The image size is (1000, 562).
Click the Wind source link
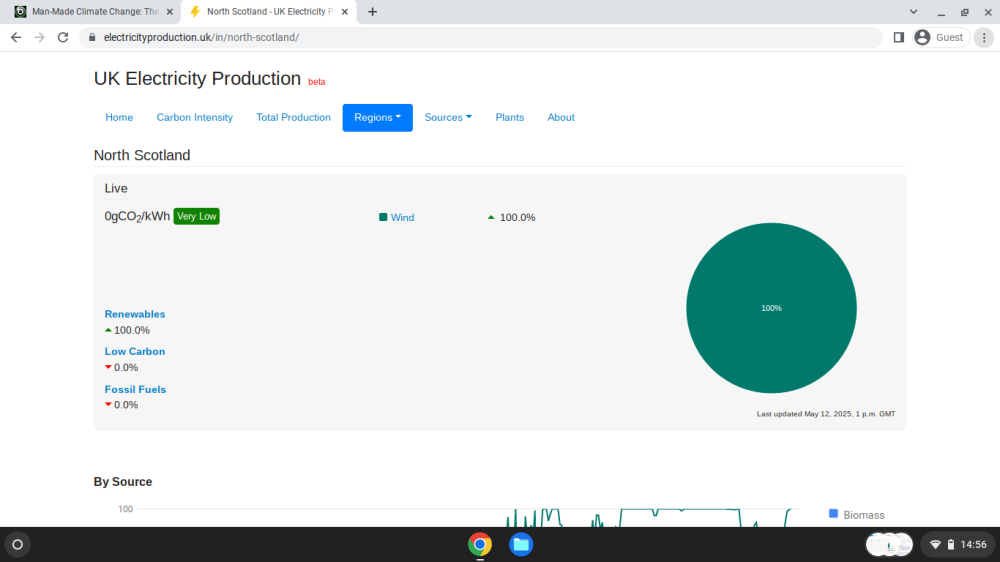(x=402, y=218)
